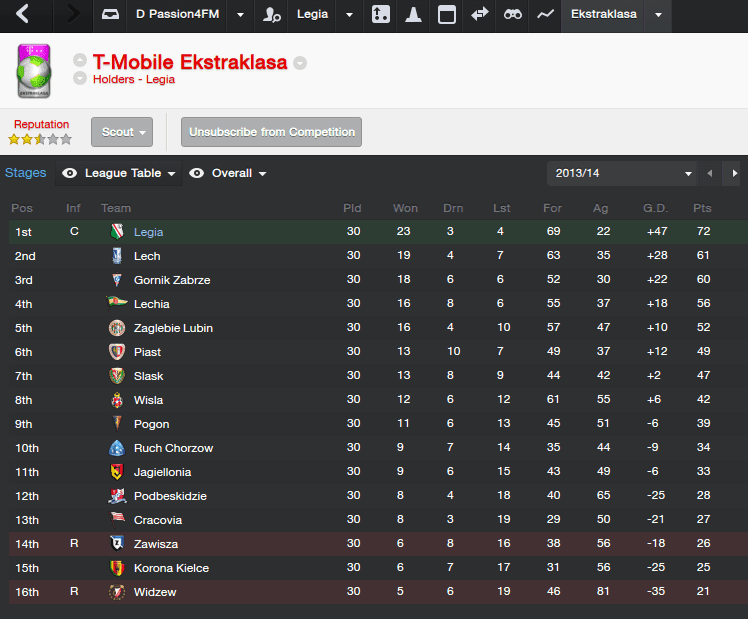
Task: Open the 2013/14 season dropdown
Action: point(621,173)
